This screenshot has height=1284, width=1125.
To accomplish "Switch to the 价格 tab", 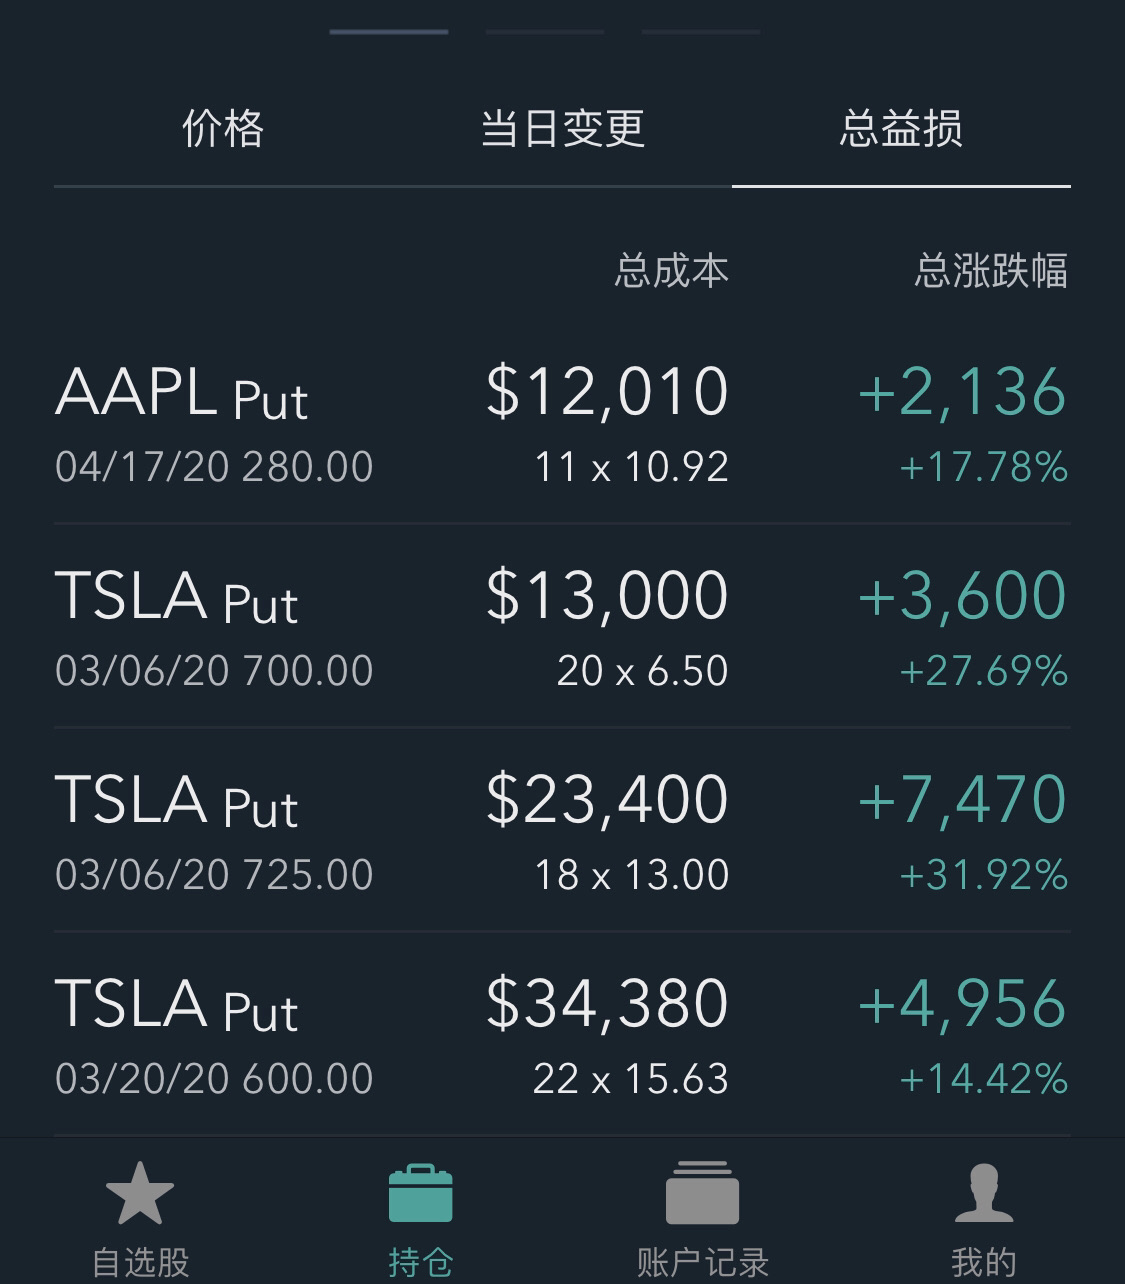I will 223,129.
